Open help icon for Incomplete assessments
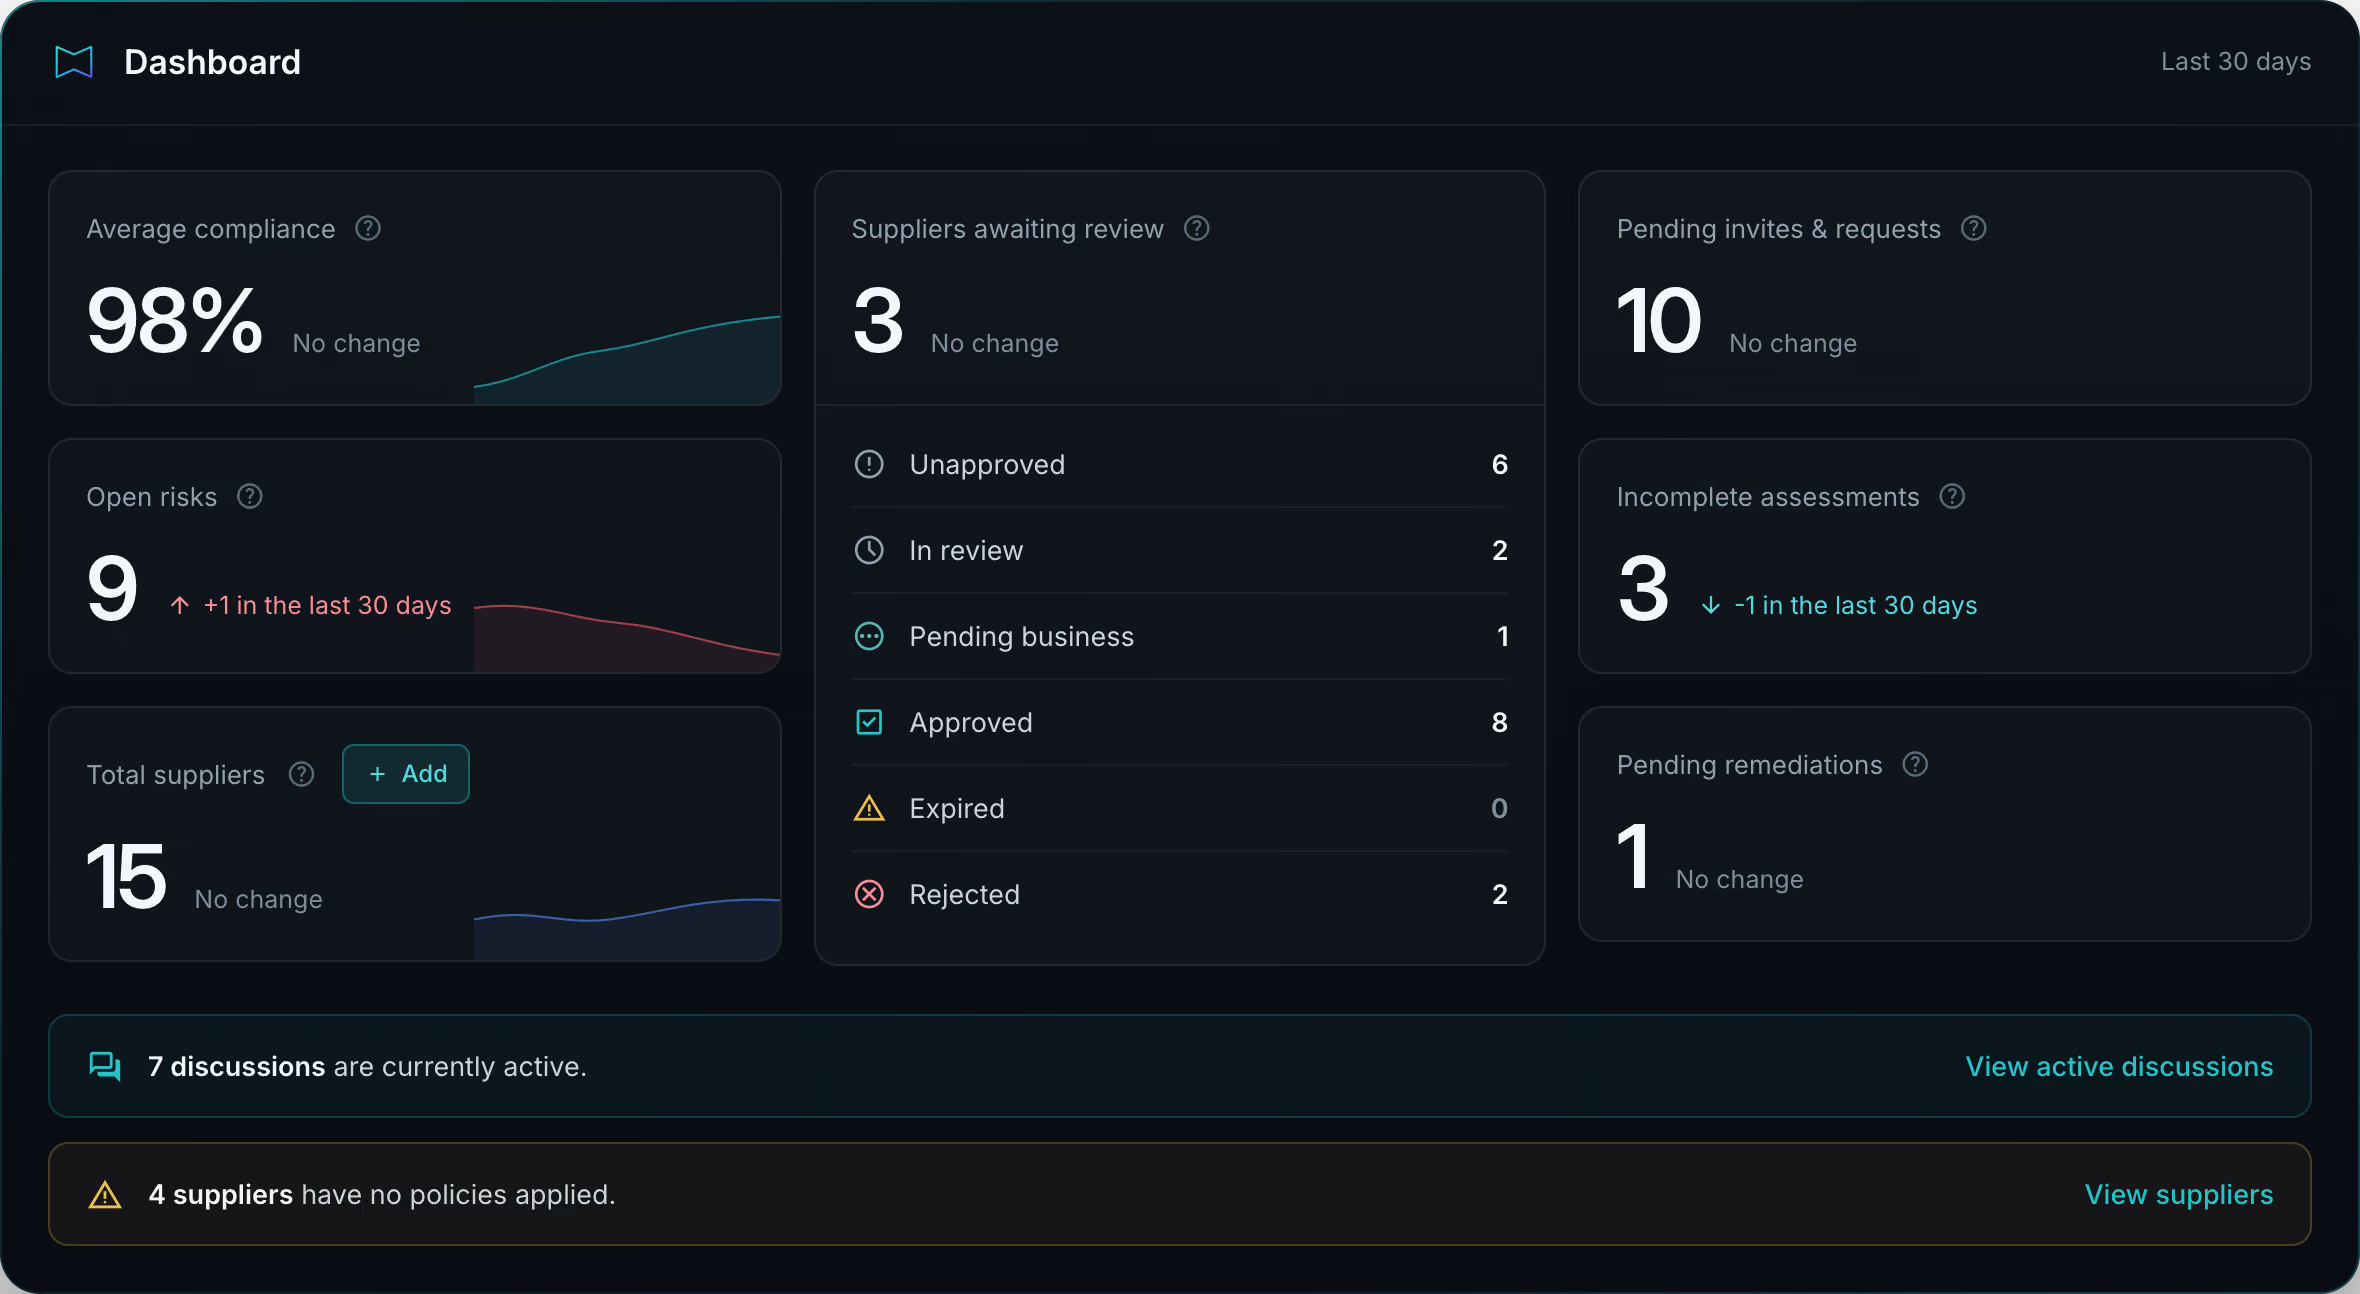Image resolution: width=2360 pixels, height=1294 pixels. click(x=1952, y=497)
